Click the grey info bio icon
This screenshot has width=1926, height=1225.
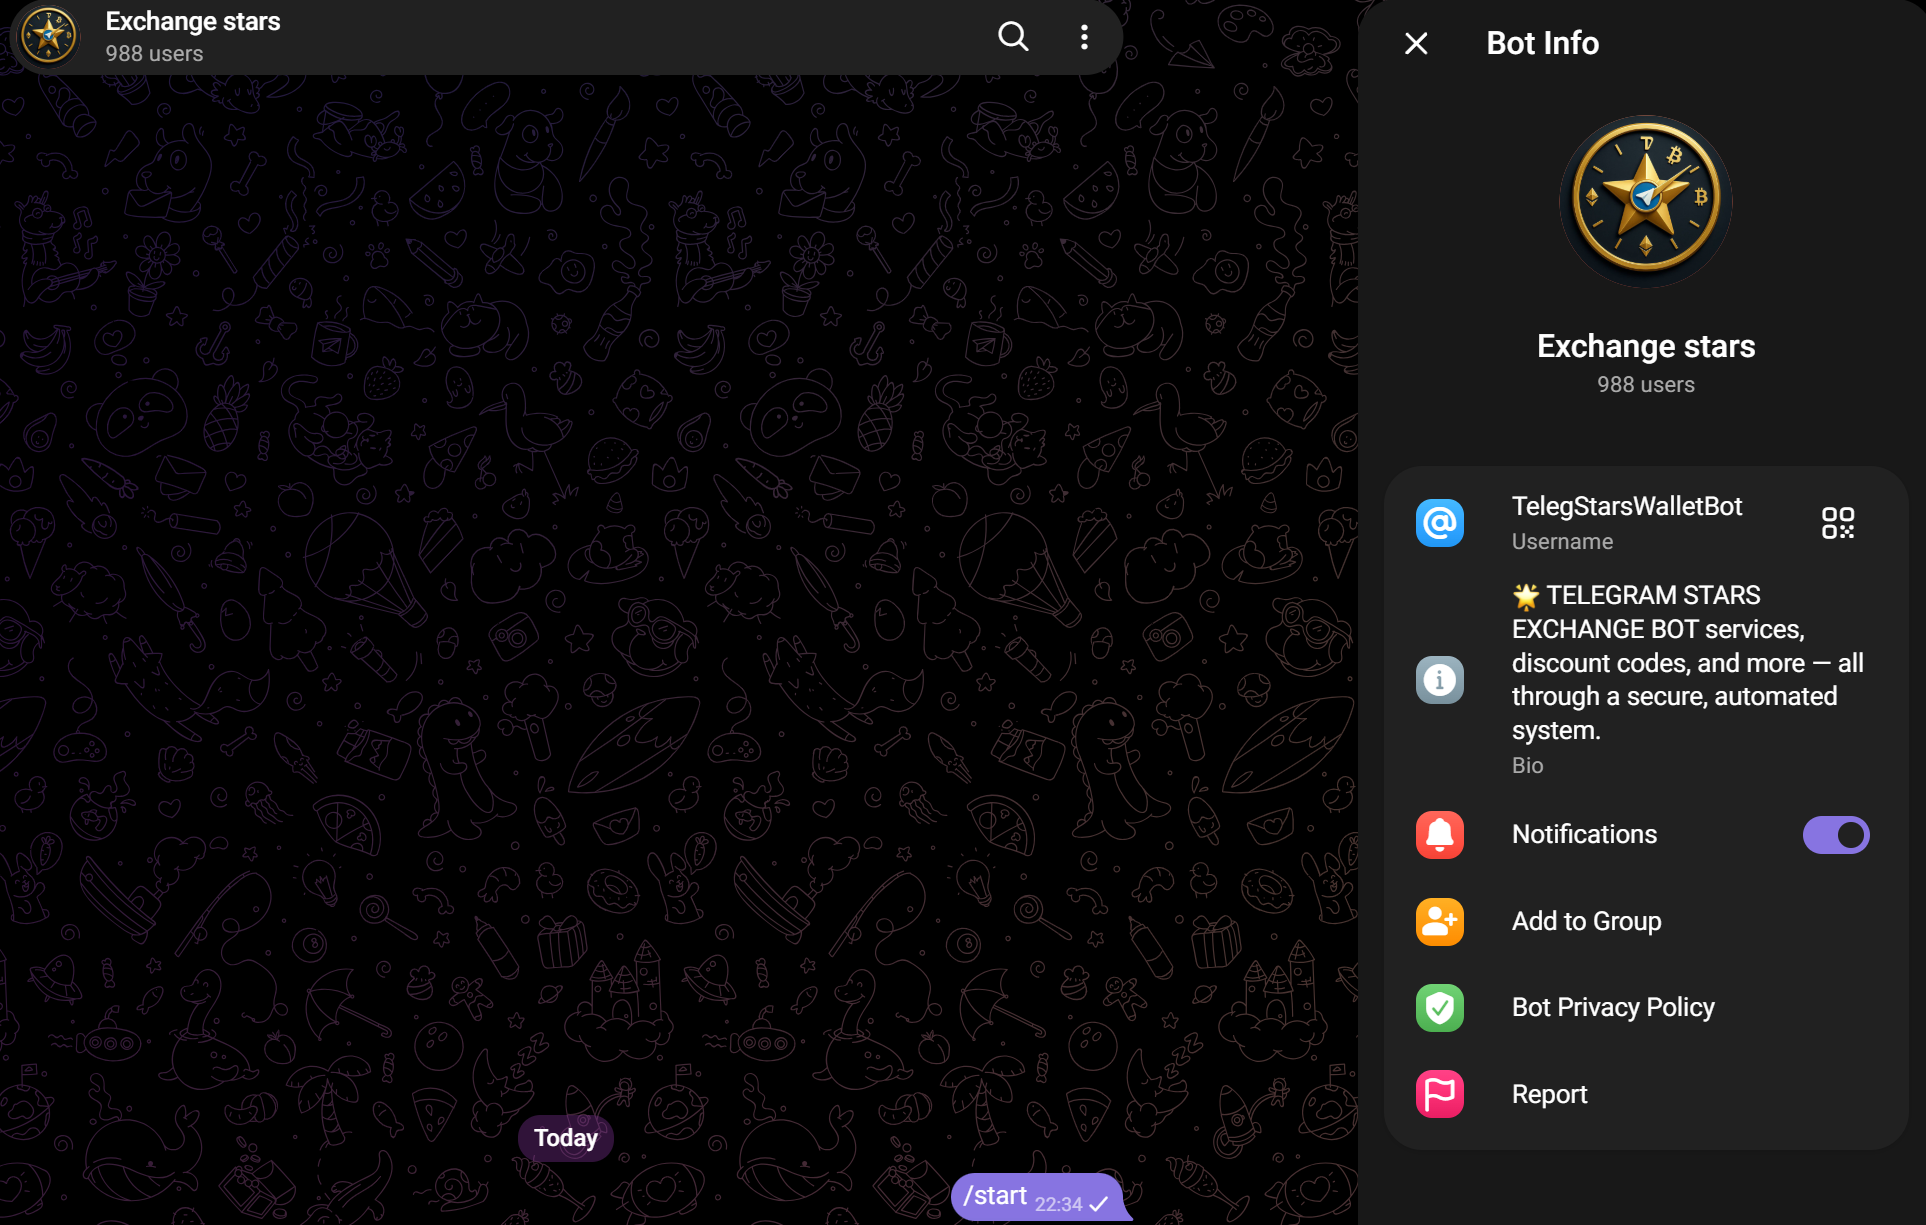(1440, 680)
